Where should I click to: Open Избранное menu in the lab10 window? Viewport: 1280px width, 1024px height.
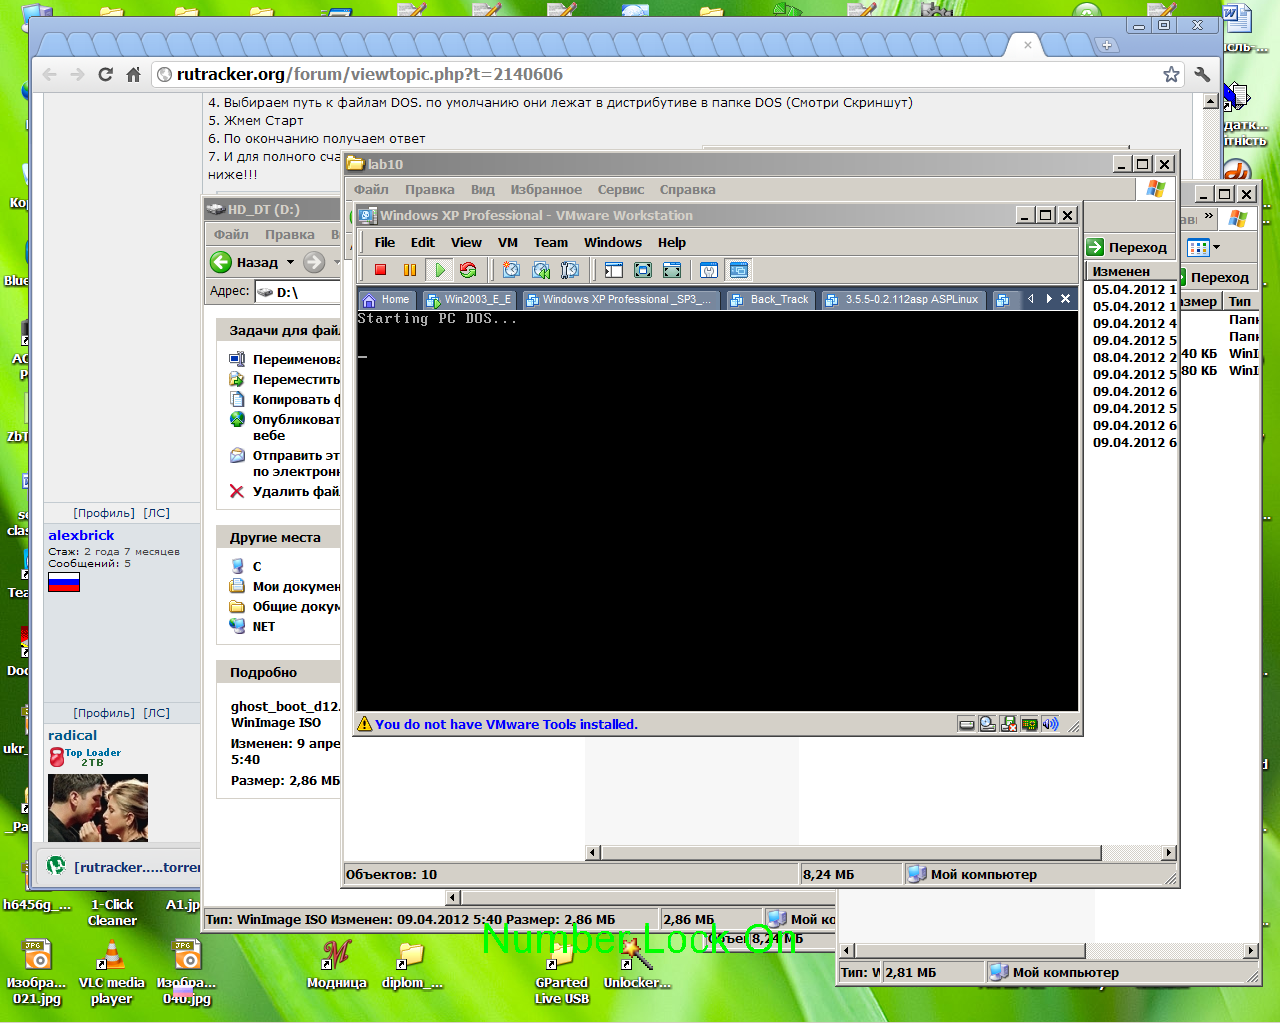click(x=546, y=189)
